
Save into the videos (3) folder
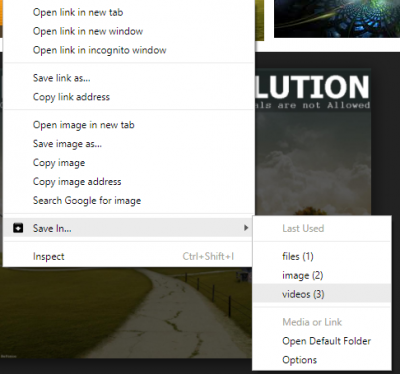coord(322,294)
